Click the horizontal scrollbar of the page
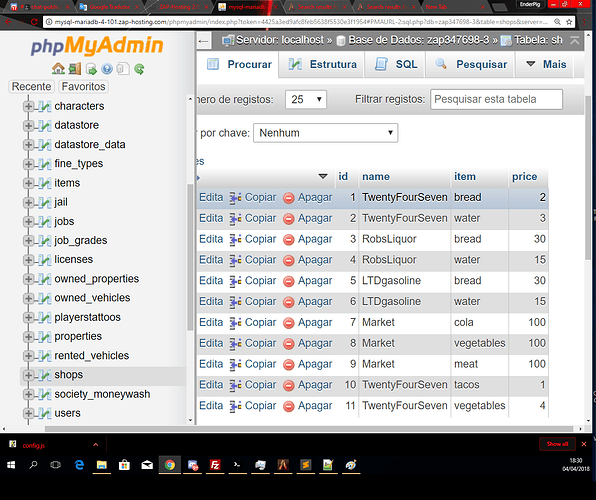Screen dimensions: 596x500 point(308,429)
